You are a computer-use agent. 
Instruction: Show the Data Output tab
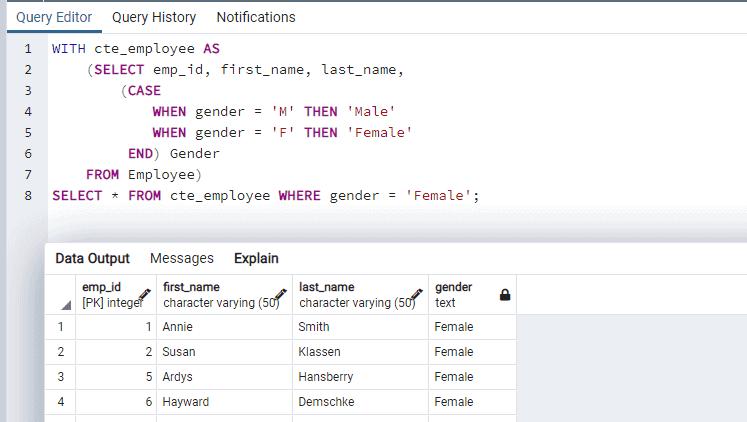(x=93, y=258)
